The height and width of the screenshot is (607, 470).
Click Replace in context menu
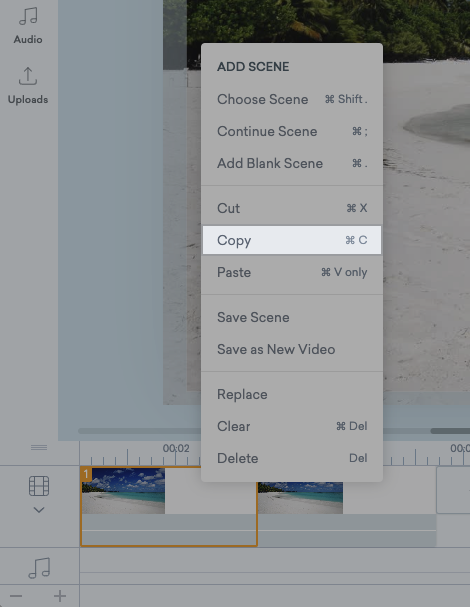292,394
